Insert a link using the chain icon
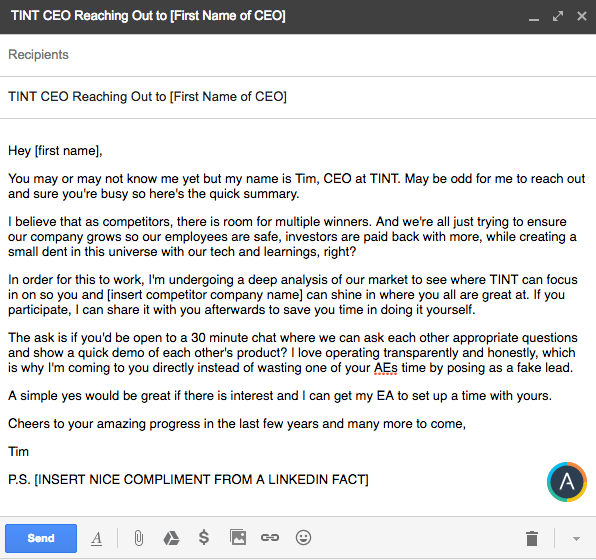 [x=270, y=538]
